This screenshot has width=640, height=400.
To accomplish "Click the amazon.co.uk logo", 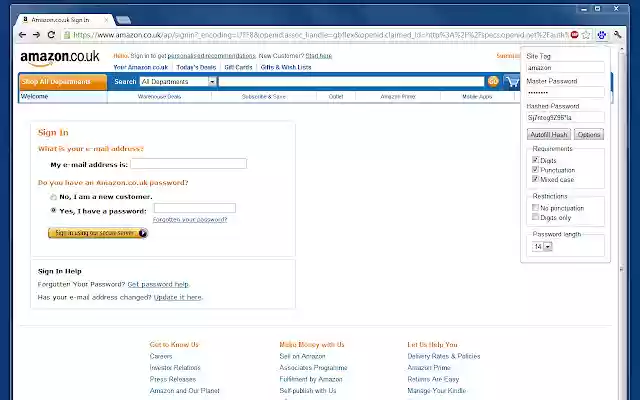I will 60,58.
